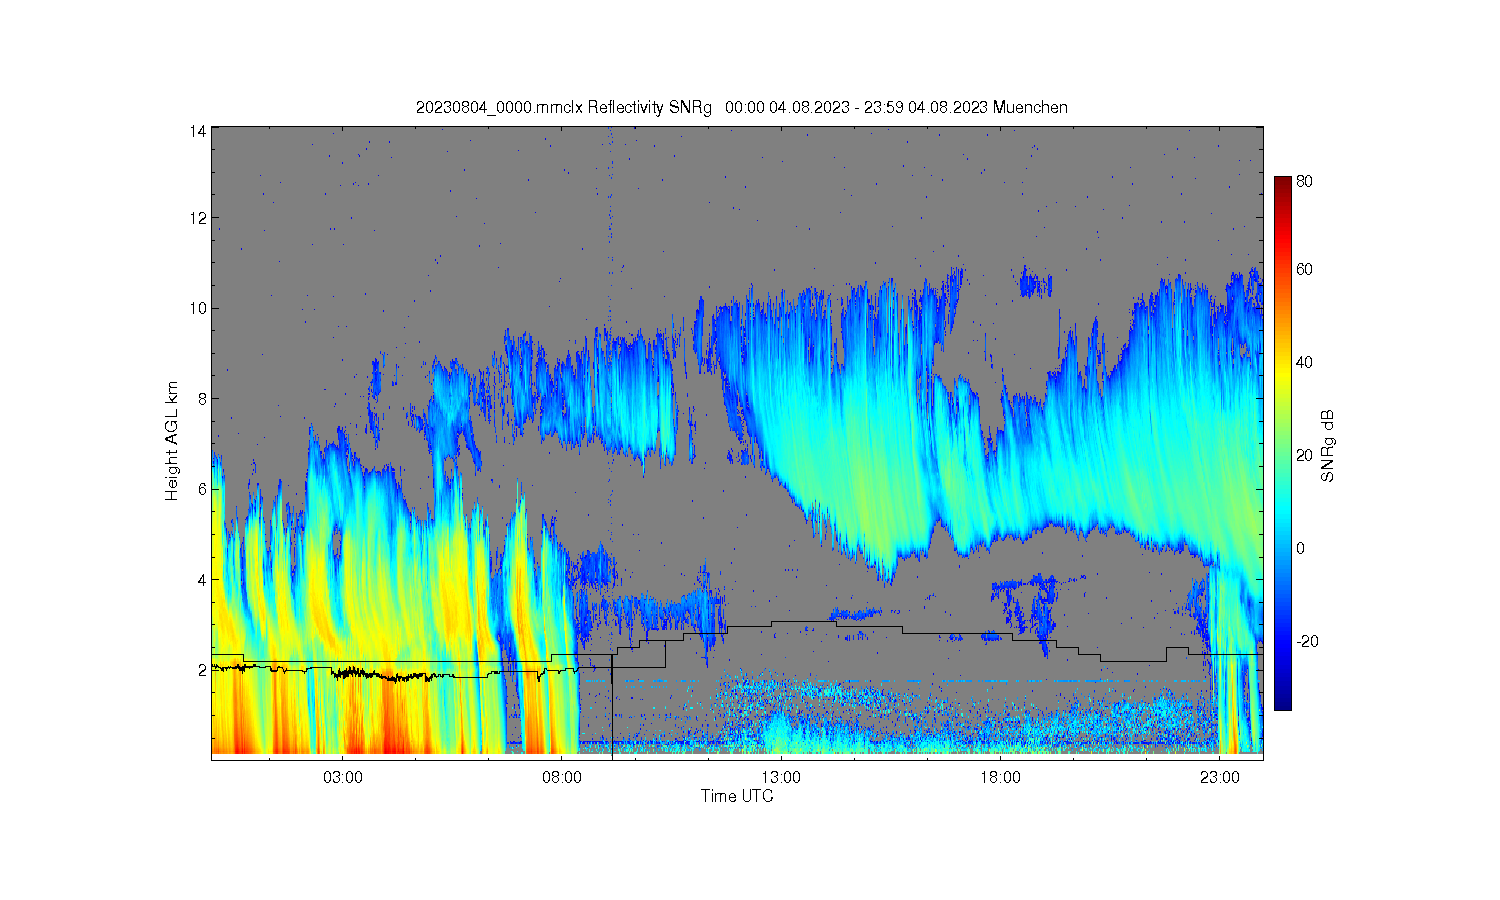Click the height tick label 10

199,308
